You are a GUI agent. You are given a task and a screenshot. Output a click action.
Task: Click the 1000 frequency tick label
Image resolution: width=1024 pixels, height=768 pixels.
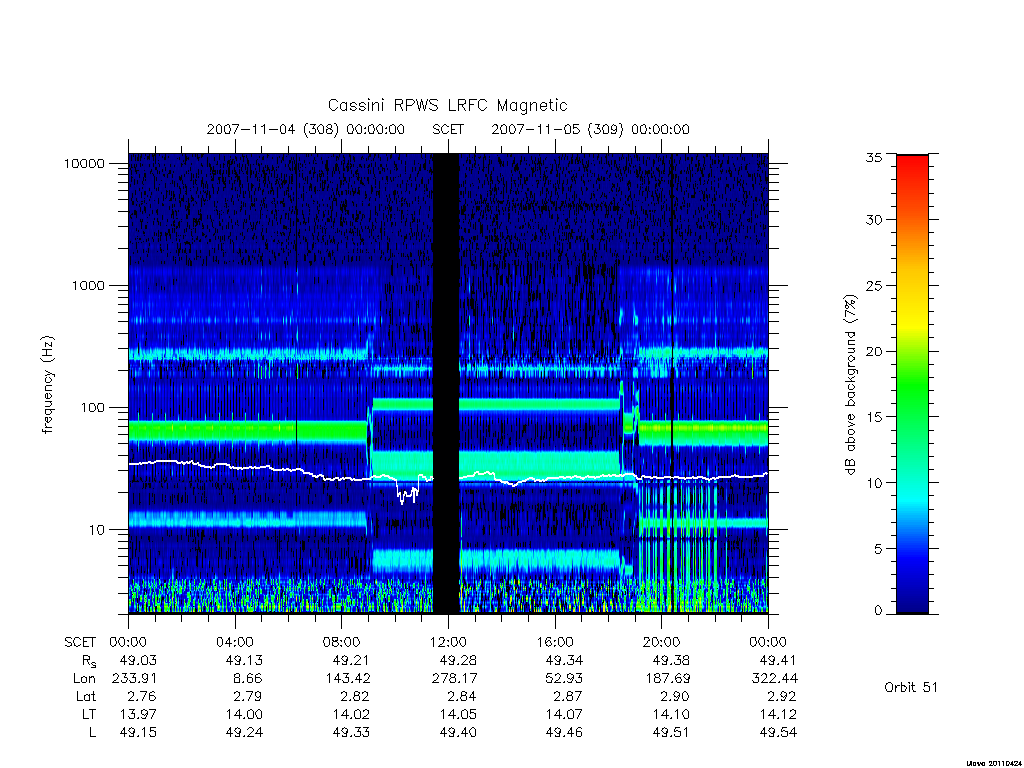88,286
